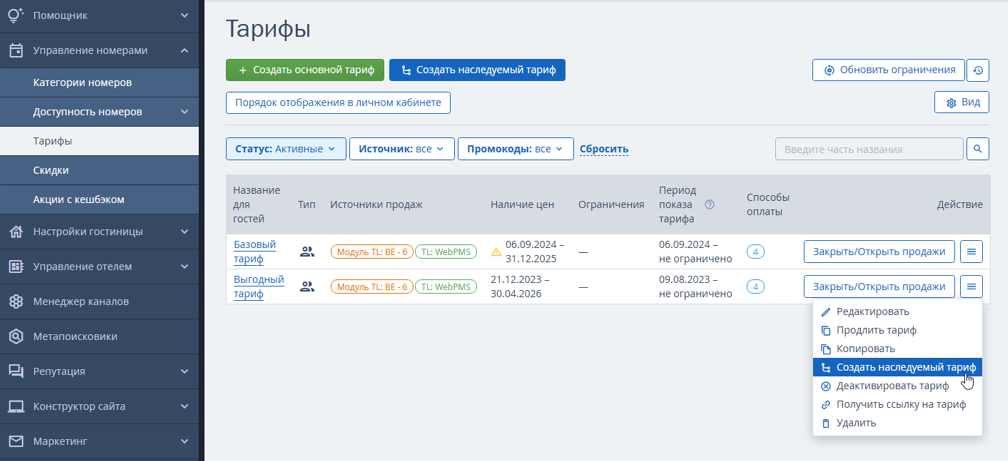Click the restrictions history clock icon button
Image resolution: width=1008 pixels, height=461 pixels.
(978, 70)
